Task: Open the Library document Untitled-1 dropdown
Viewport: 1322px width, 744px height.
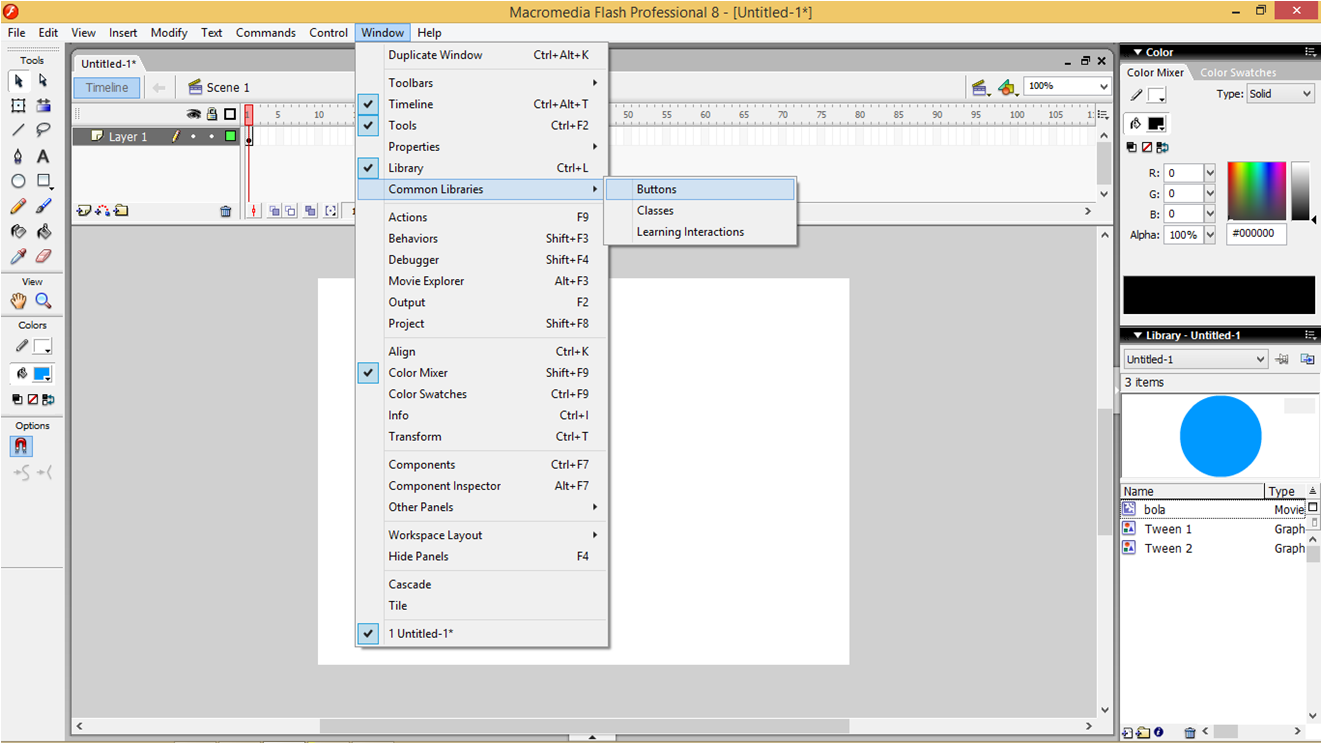Action: pos(1195,359)
